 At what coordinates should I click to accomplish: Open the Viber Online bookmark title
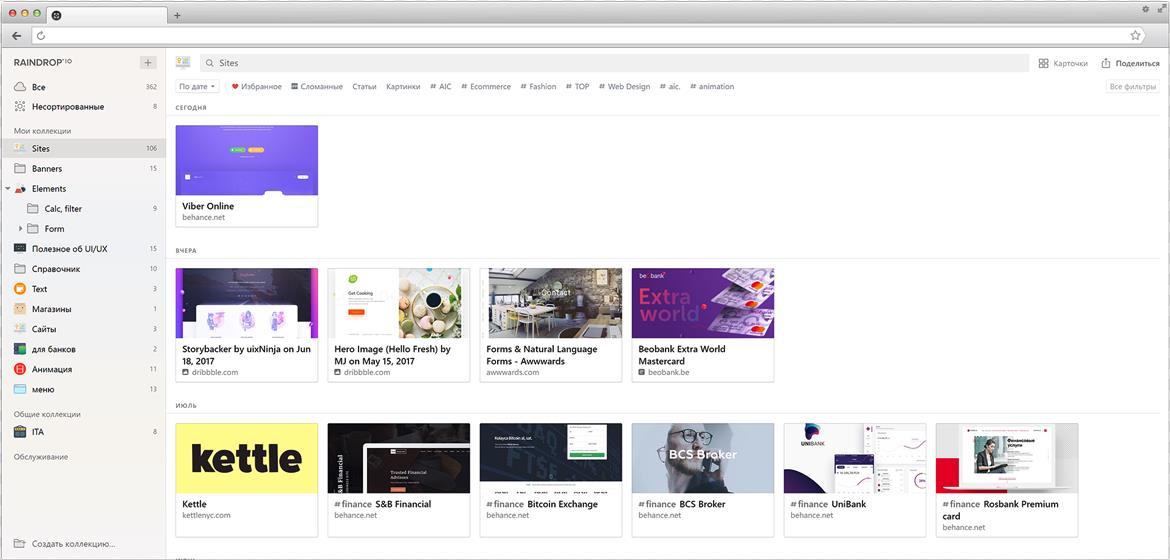click(208, 206)
